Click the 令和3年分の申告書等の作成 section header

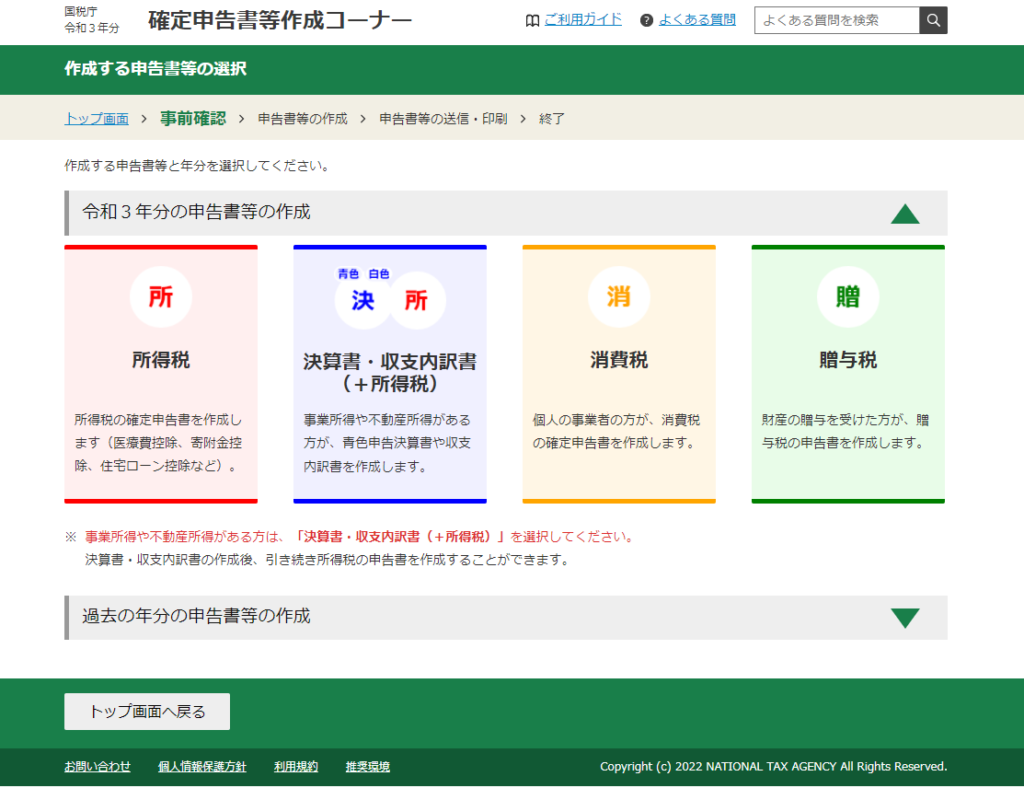click(x=506, y=213)
